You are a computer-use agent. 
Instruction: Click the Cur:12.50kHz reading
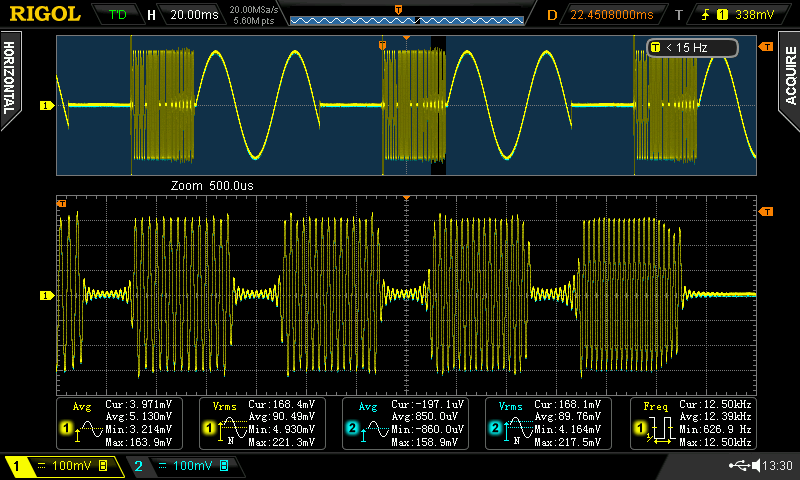click(715, 405)
